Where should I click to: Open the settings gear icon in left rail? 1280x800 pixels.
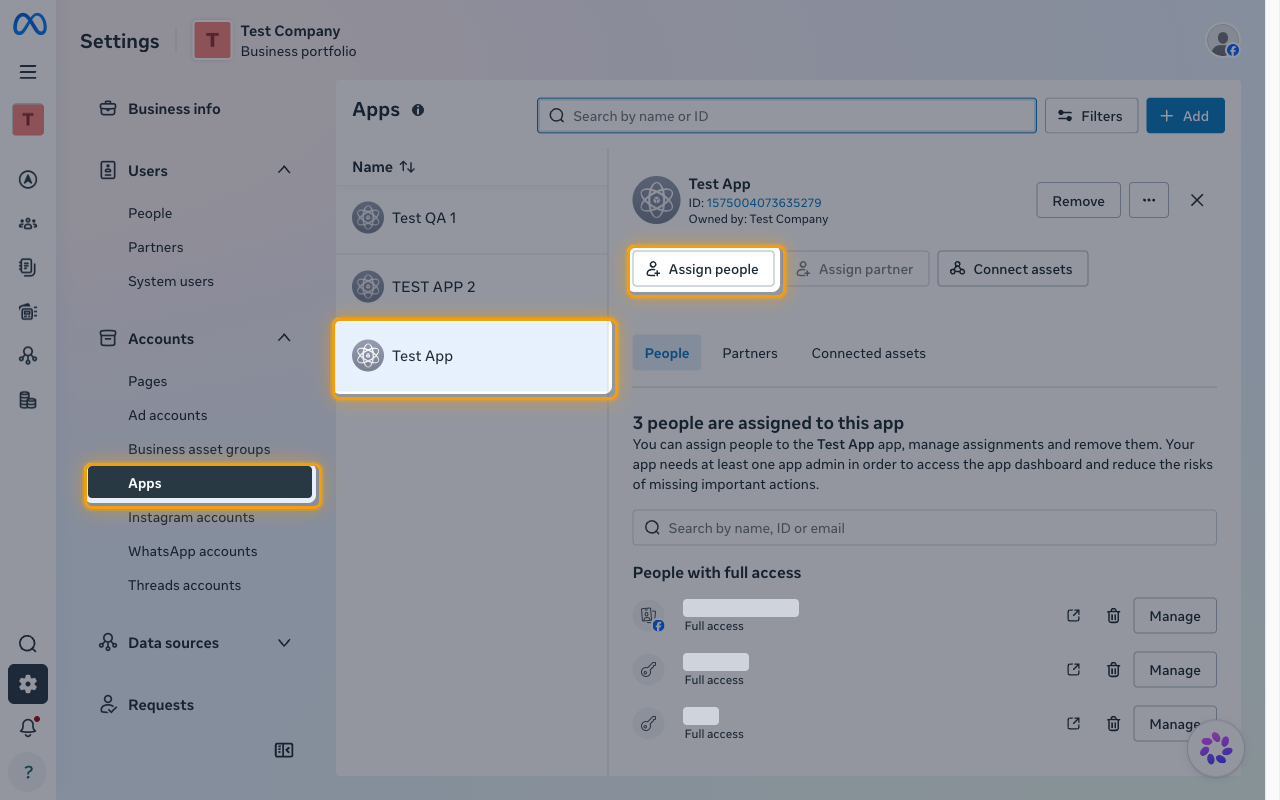pos(28,684)
